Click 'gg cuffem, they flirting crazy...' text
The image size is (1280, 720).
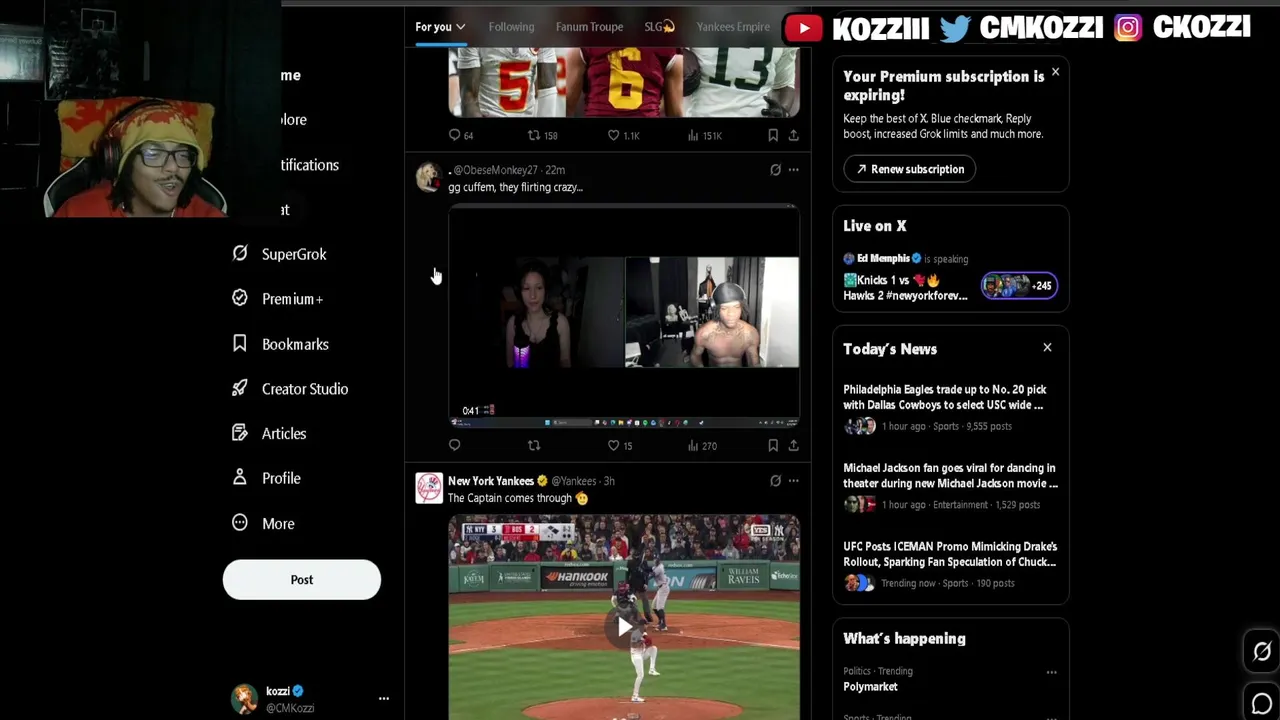click(x=515, y=187)
